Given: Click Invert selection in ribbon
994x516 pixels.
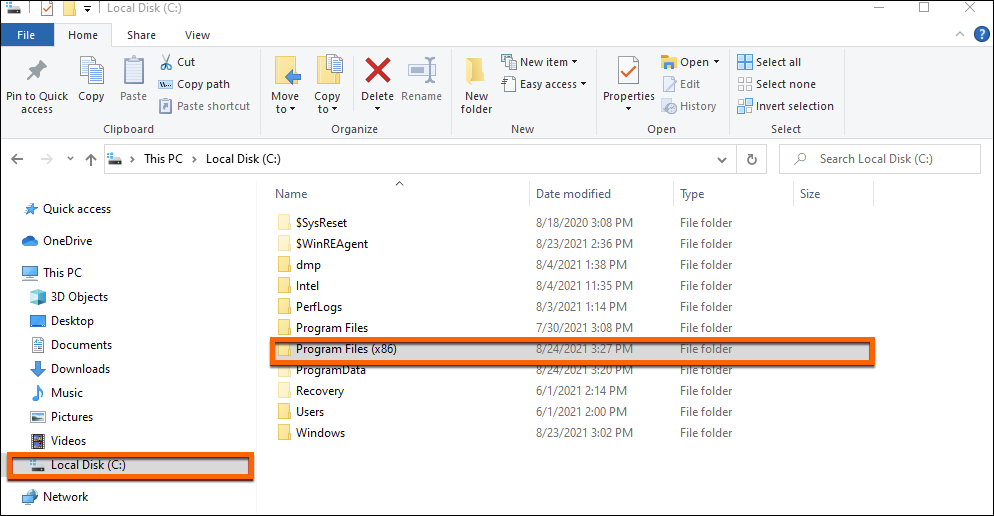Looking at the screenshot, I should 785,106.
